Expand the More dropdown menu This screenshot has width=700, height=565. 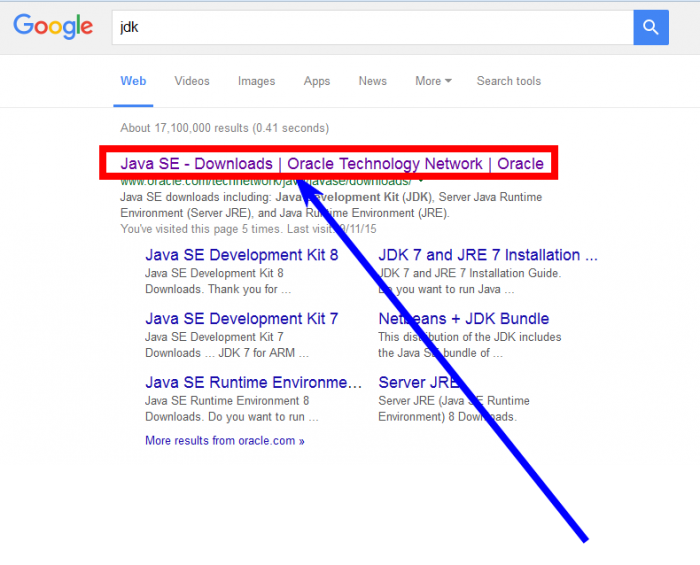(x=433, y=81)
